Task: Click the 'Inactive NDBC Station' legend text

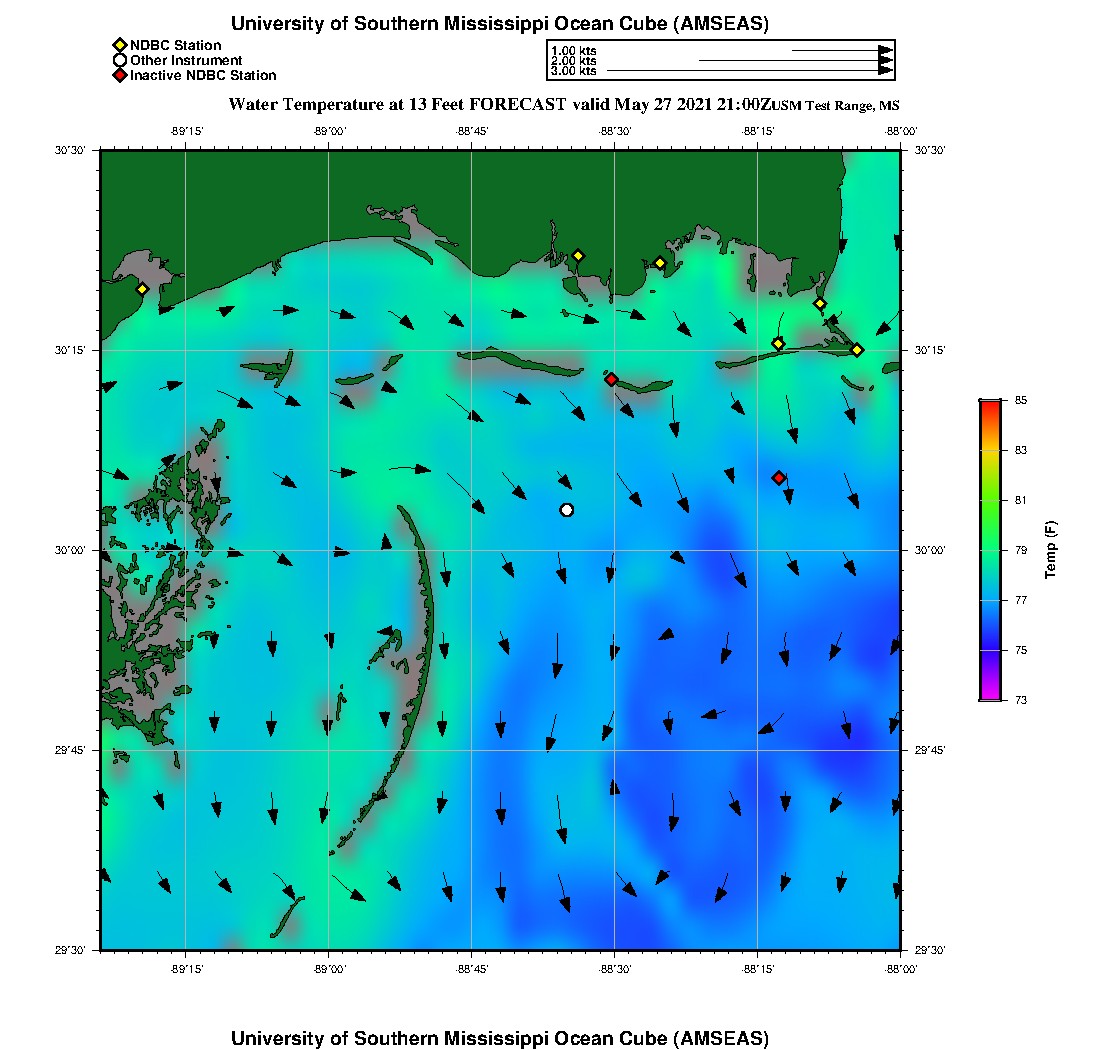Action: [x=203, y=75]
